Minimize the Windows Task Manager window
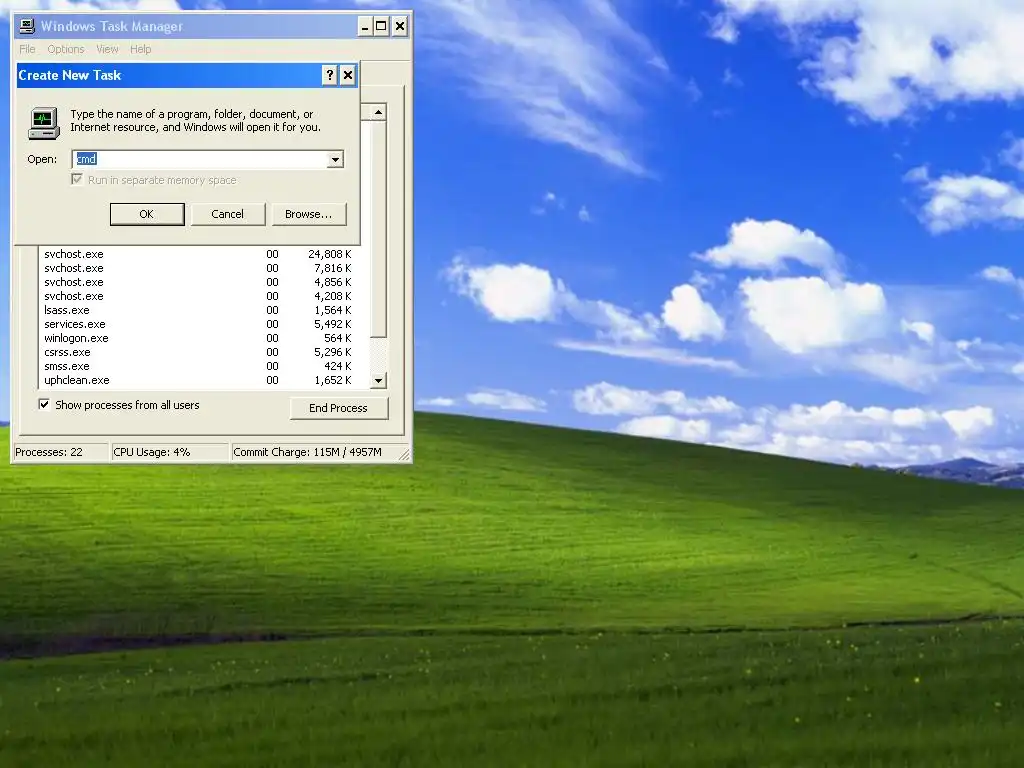 click(x=364, y=27)
